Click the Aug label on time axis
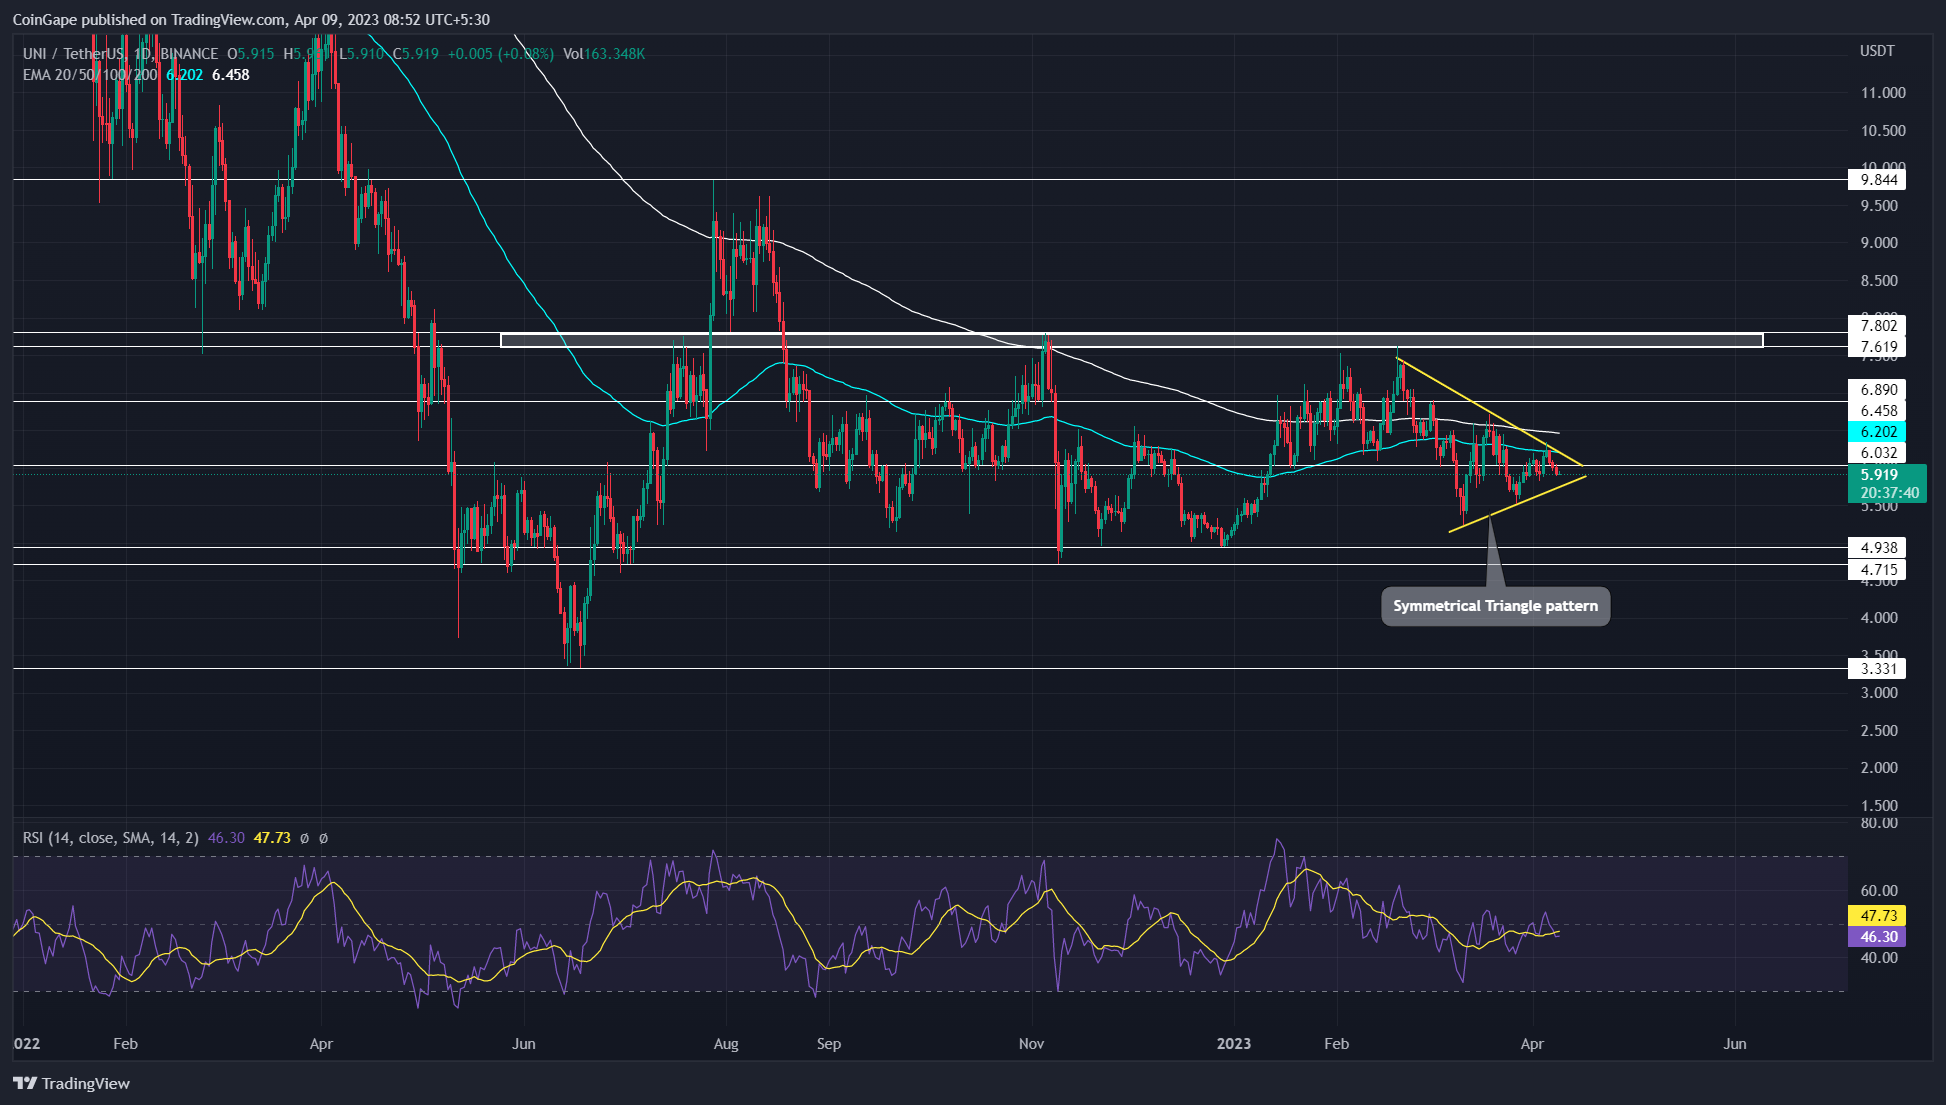Screen dimensions: 1946x1105 point(726,1044)
